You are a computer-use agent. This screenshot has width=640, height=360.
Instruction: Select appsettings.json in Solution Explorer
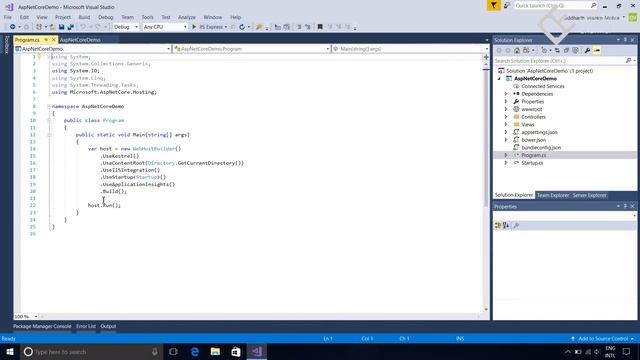click(x=539, y=132)
